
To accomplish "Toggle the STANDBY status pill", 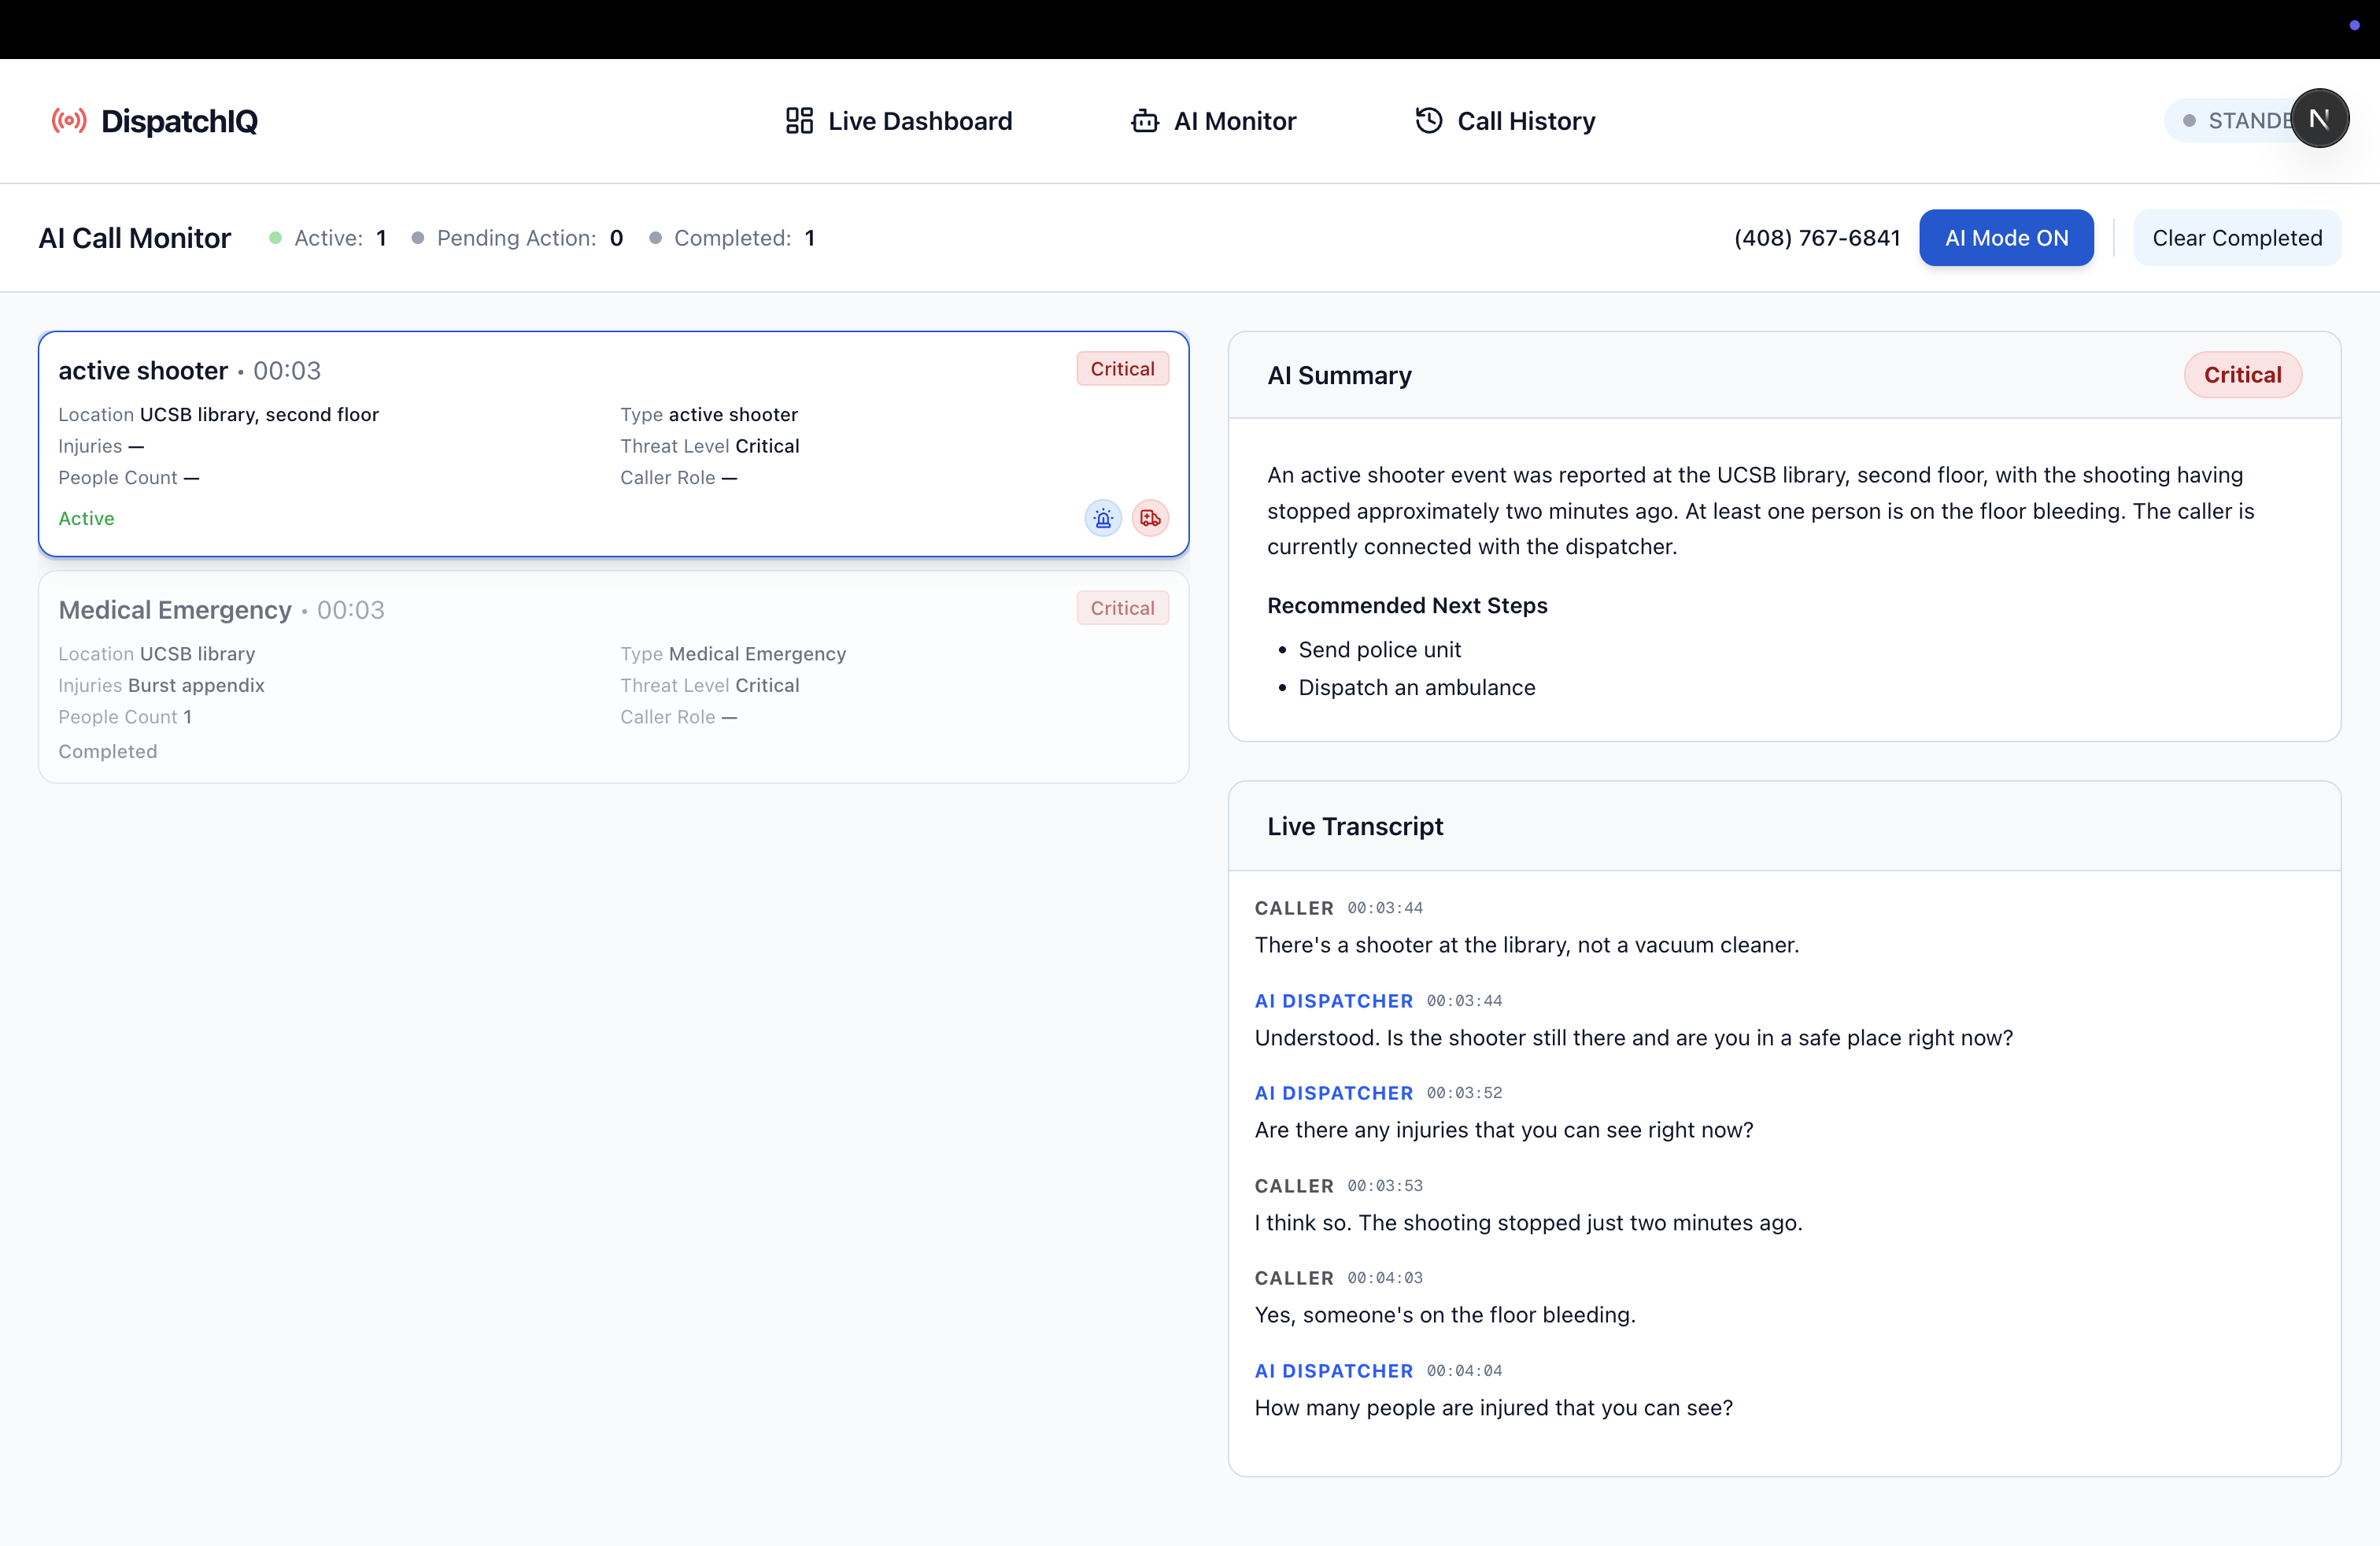I will [2235, 121].
